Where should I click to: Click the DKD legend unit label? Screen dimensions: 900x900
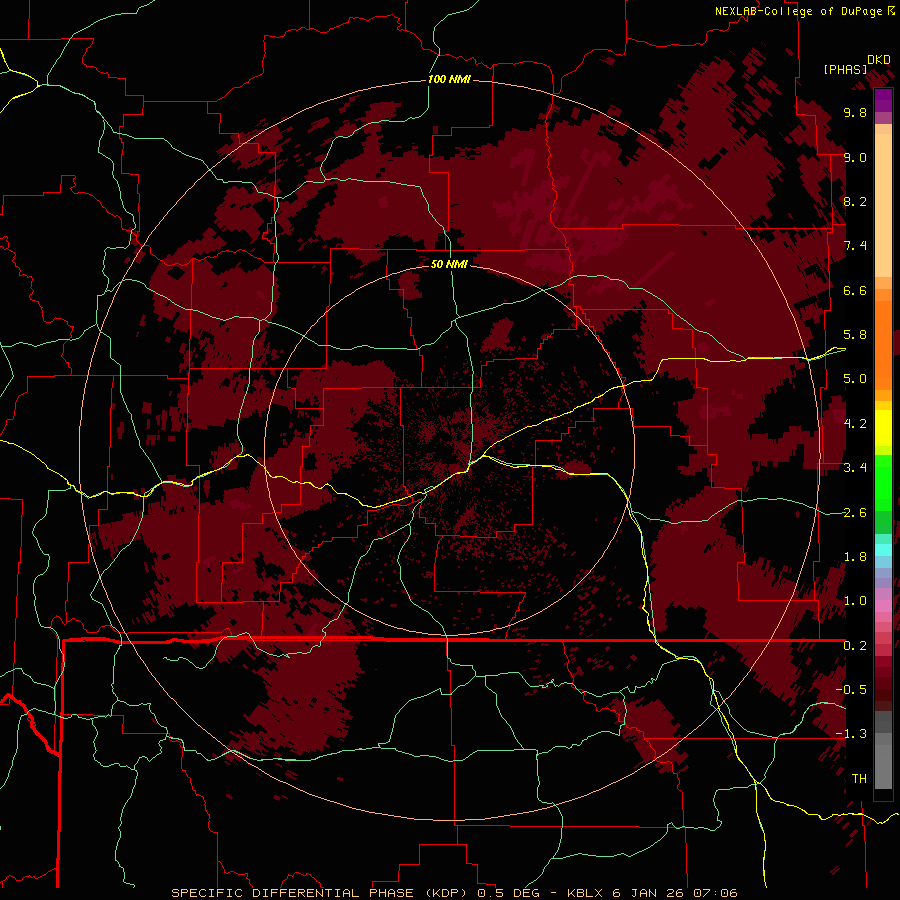pyautogui.click(x=879, y=60)
